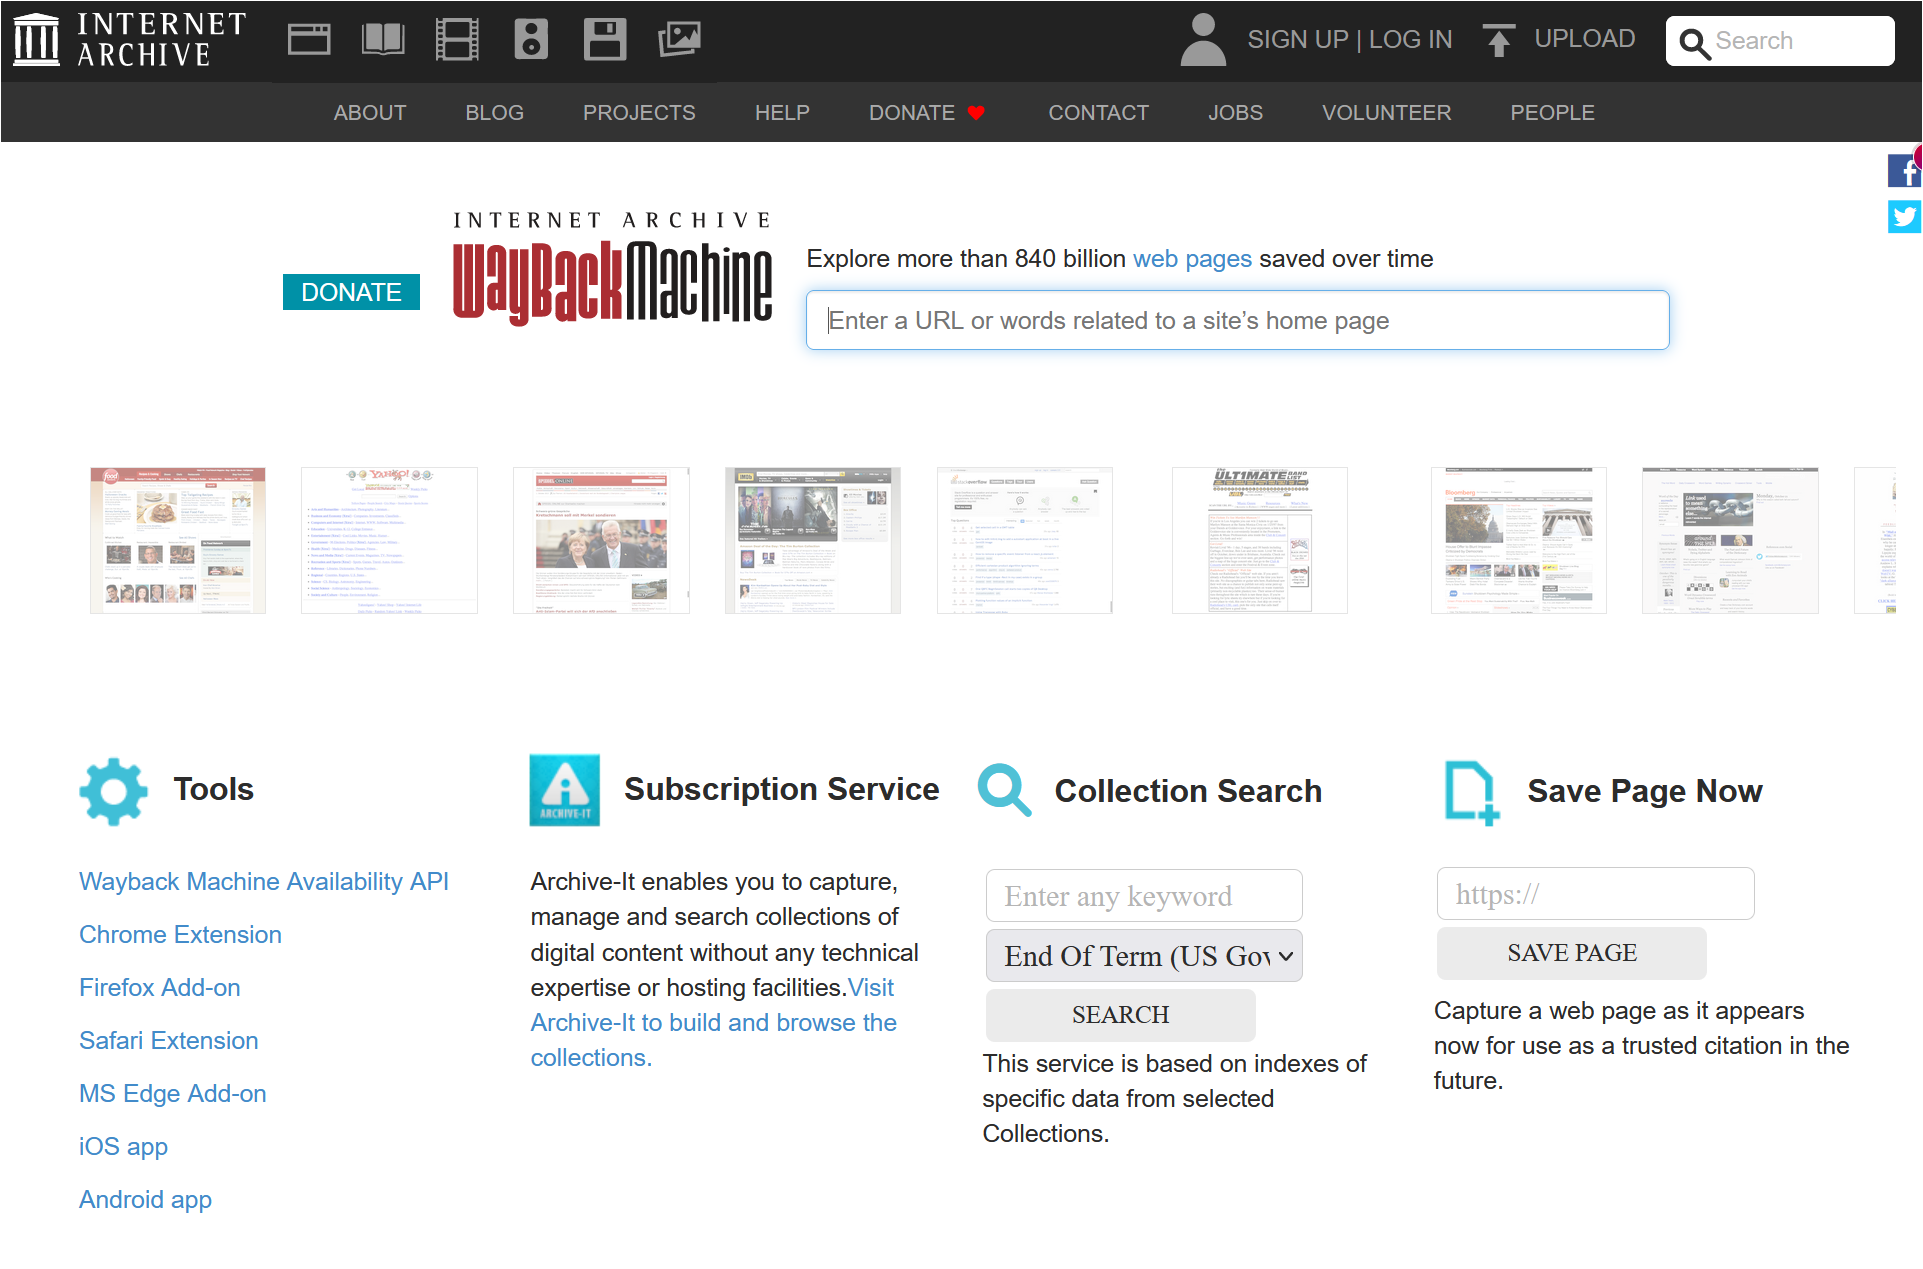Click the SAVE PAGE button
The height and width of the screenshot is (1269, 1923).
pos(1571,953)
